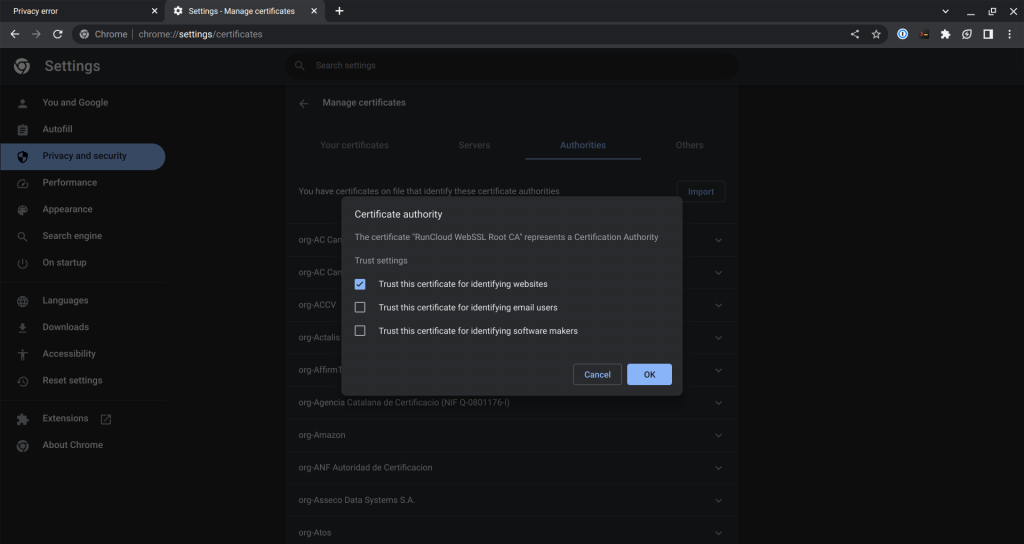Open the Extensions puzzle icon in the toolbar
1024x544 pixels.
coord(945,34)
